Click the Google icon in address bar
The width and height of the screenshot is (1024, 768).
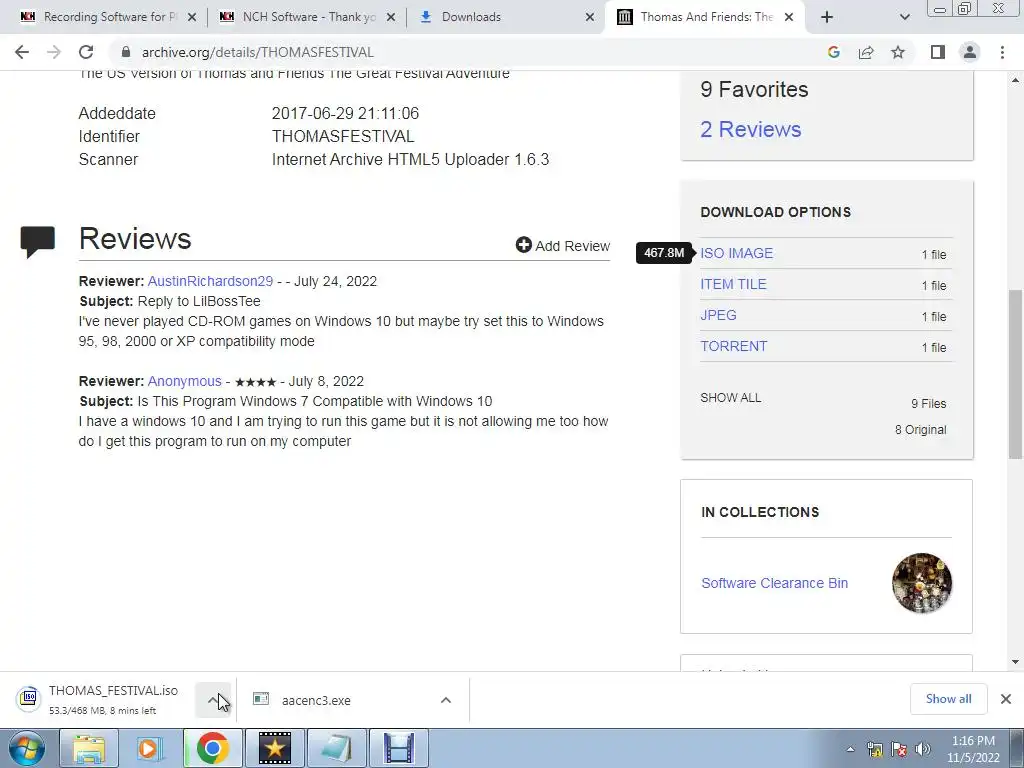pos(833,52)
